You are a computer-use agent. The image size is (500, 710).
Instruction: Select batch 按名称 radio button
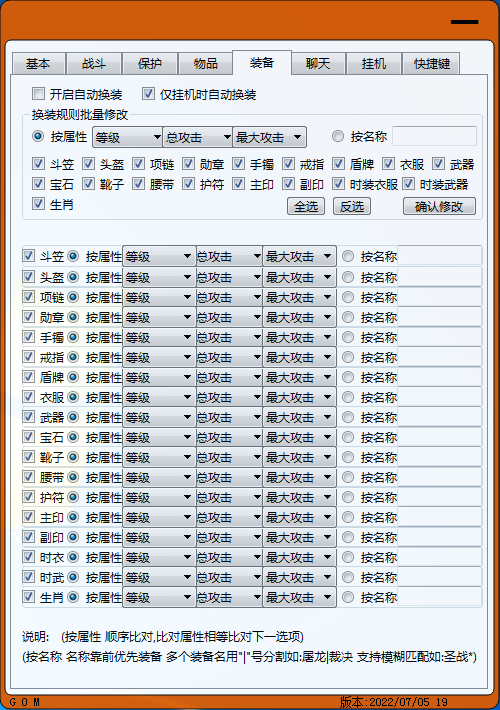pos(338,136)
